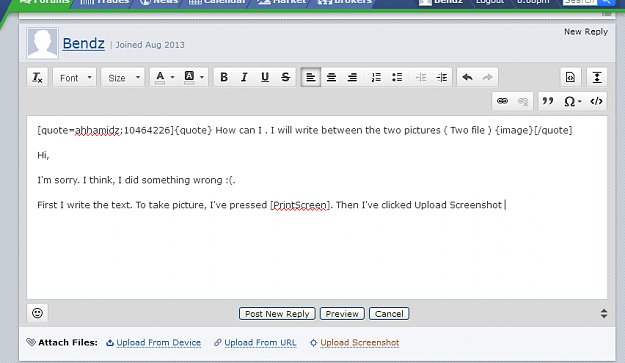The width and height of the screenshot is (625, 363).
Task: Open the Trades tab
Action: pos(104,2)
